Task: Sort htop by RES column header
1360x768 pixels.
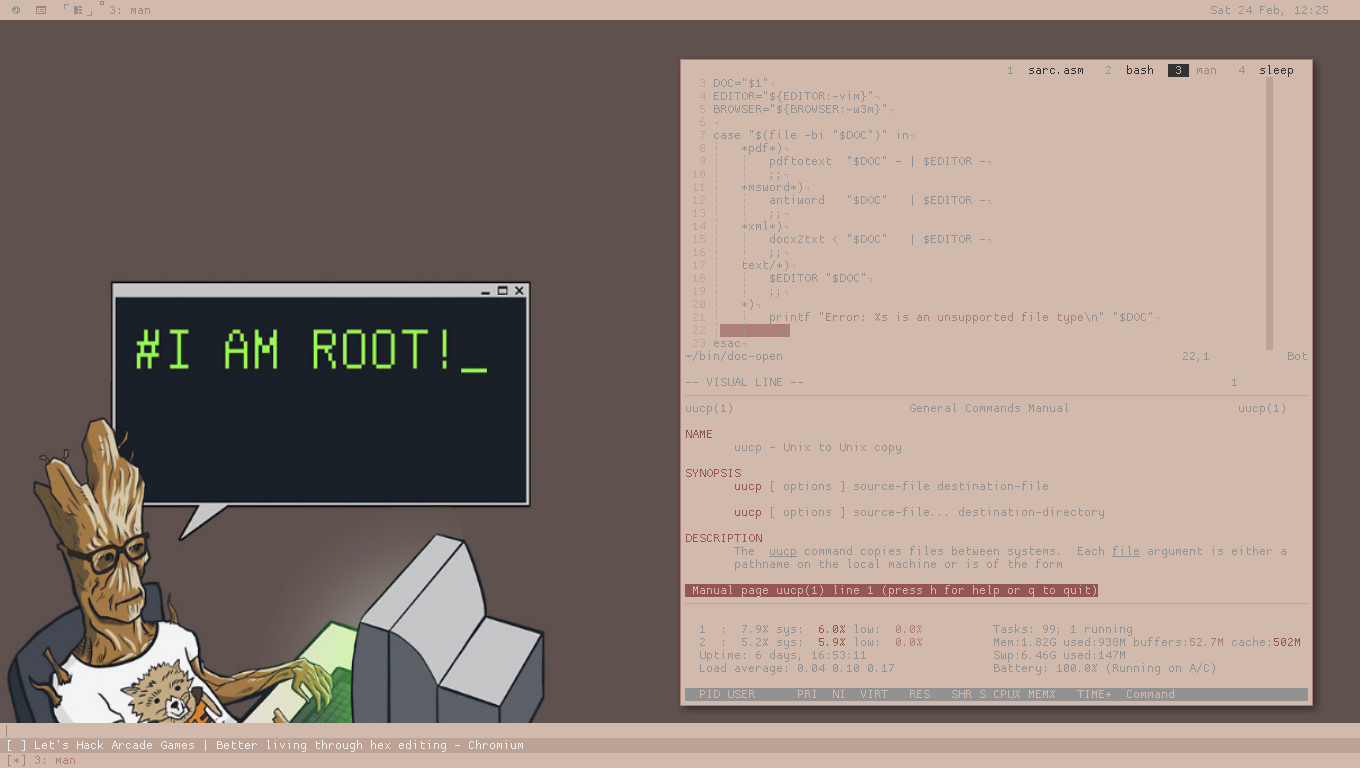Action: pos(919,694)
